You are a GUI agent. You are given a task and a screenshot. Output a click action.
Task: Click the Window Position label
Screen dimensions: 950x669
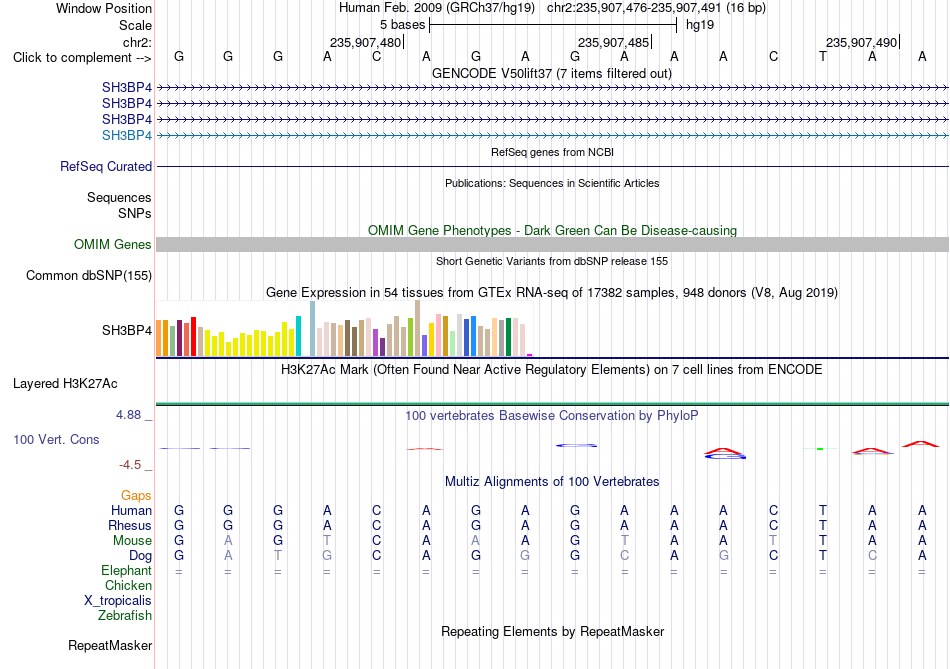(104, 8)
